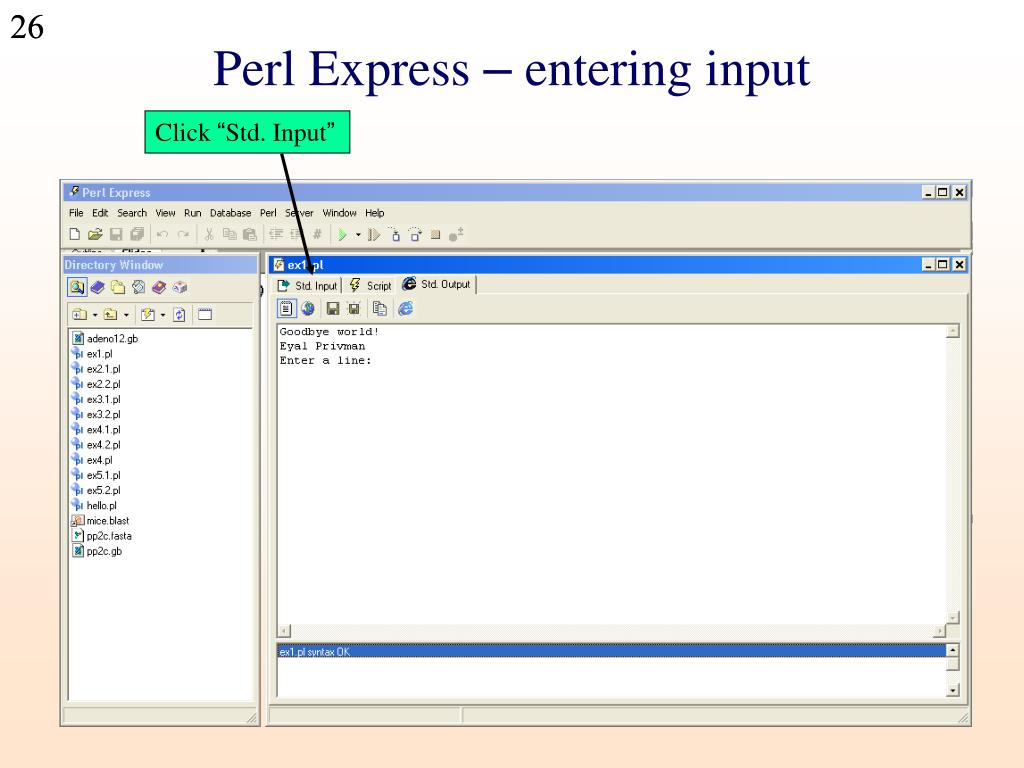Click the Open file folder icon

tap(95, 234)
